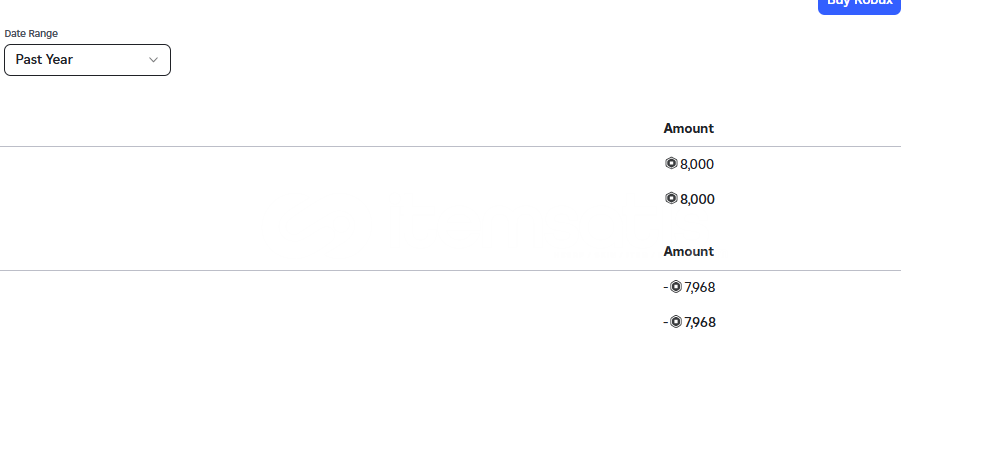Click the Past Year text inside the combo box
The width and height of the screenshot is (990, 452).
point(44,59)
